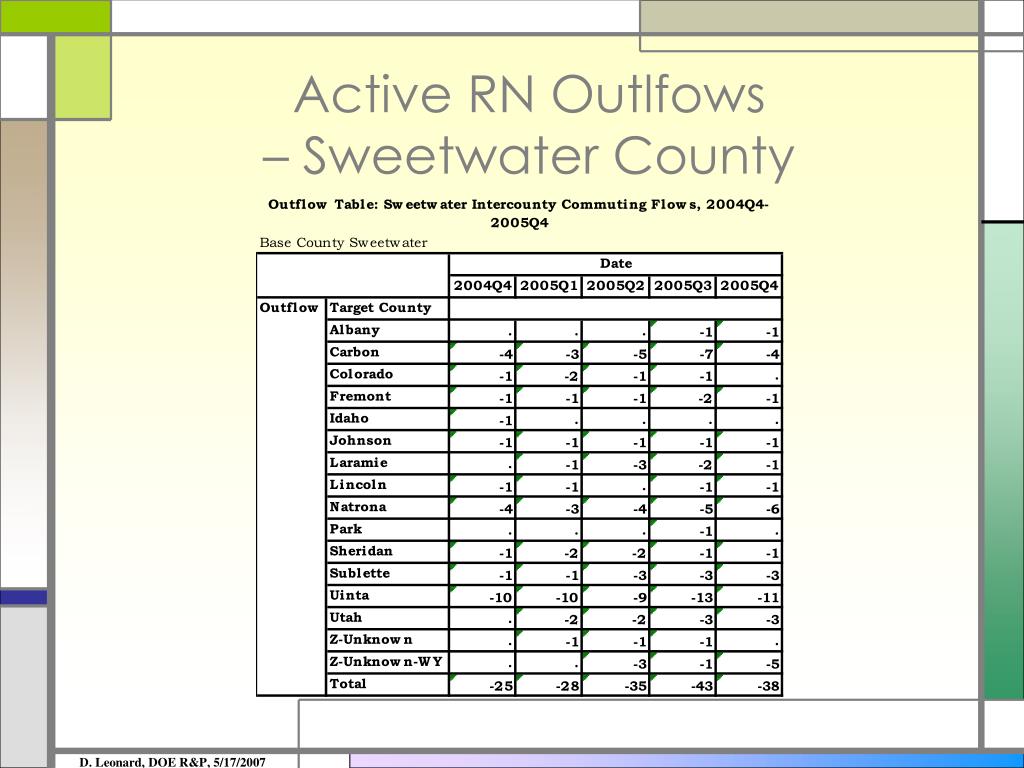Select the '2004Q4' column header

click(x=483, y=285)
